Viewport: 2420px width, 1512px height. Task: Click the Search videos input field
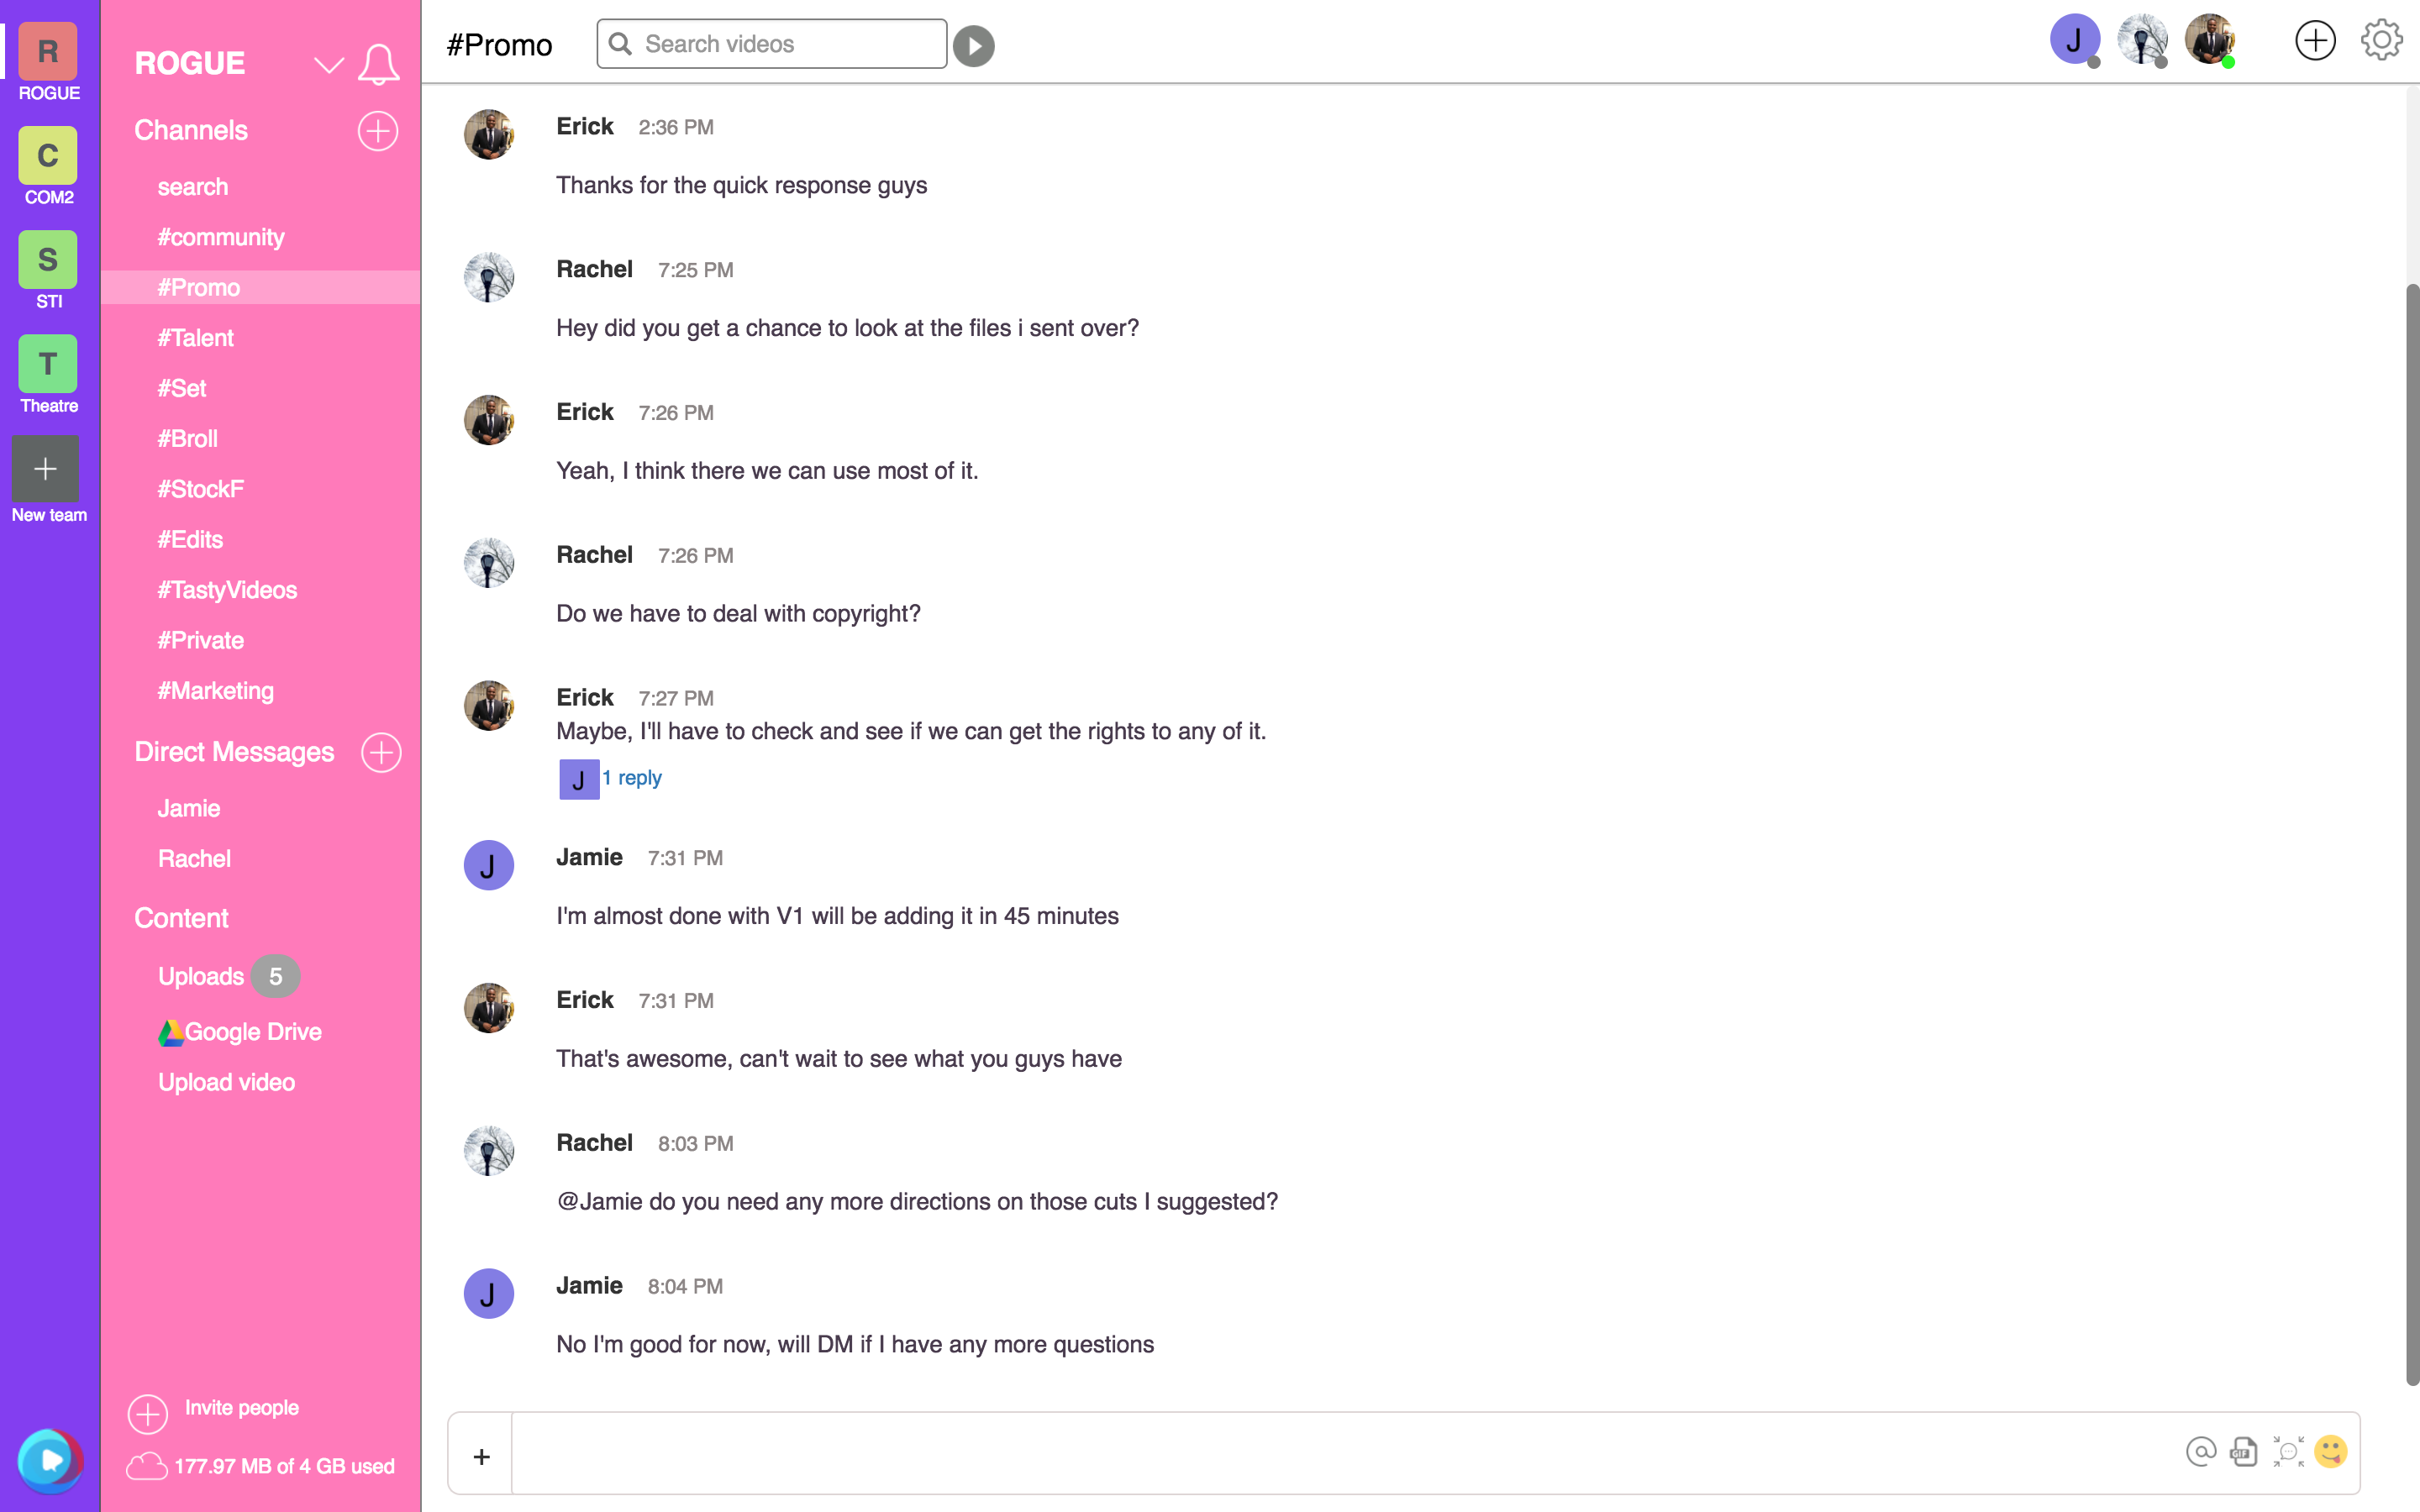tap(772, 44)
